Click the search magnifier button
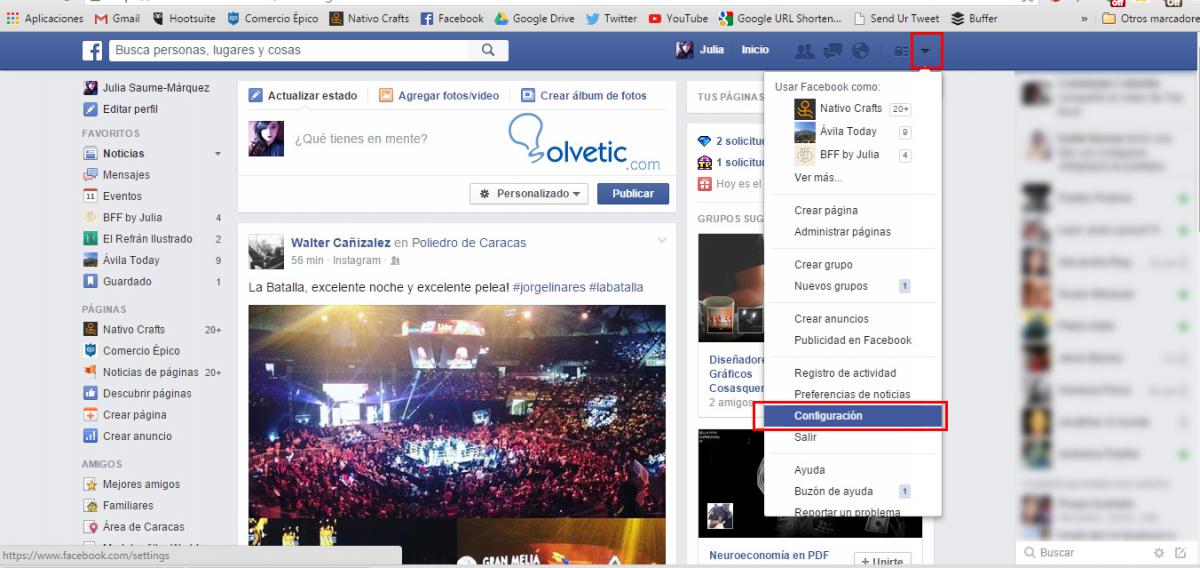The image size is (1200, 568). point(488,50)
